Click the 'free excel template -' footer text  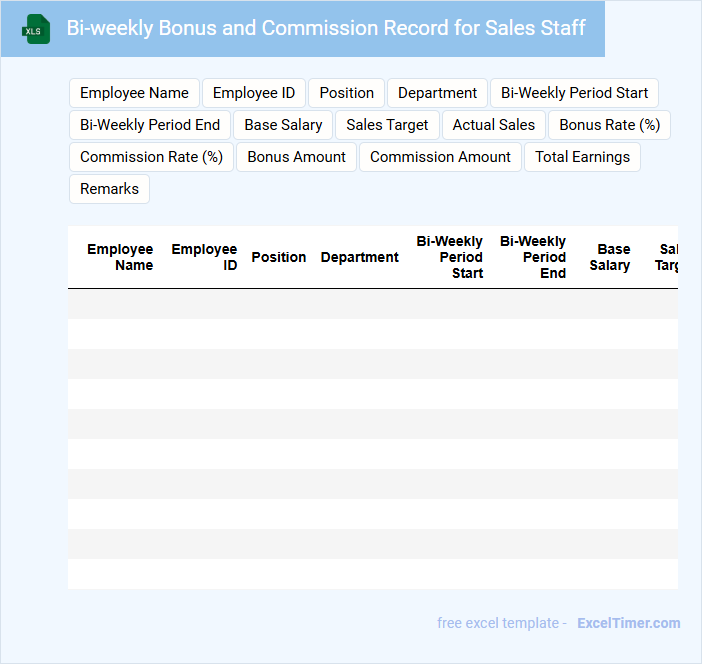coord(502,623)
